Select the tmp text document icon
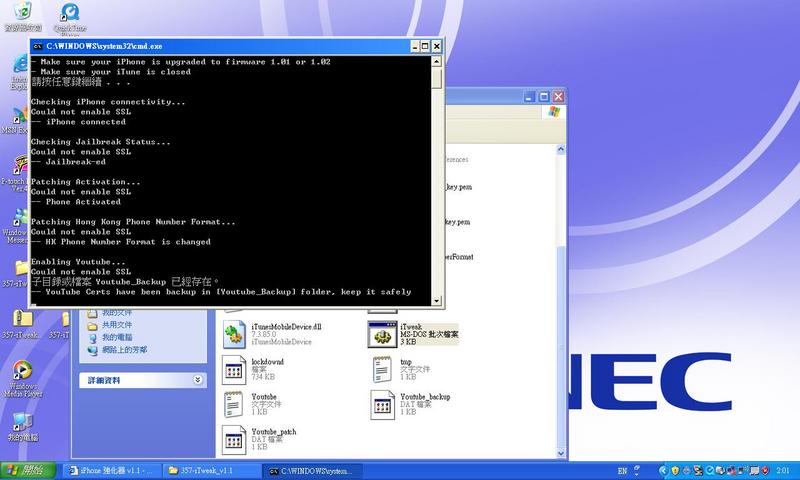The height and width of the screenshot is (480, 800). pos(382,369)
